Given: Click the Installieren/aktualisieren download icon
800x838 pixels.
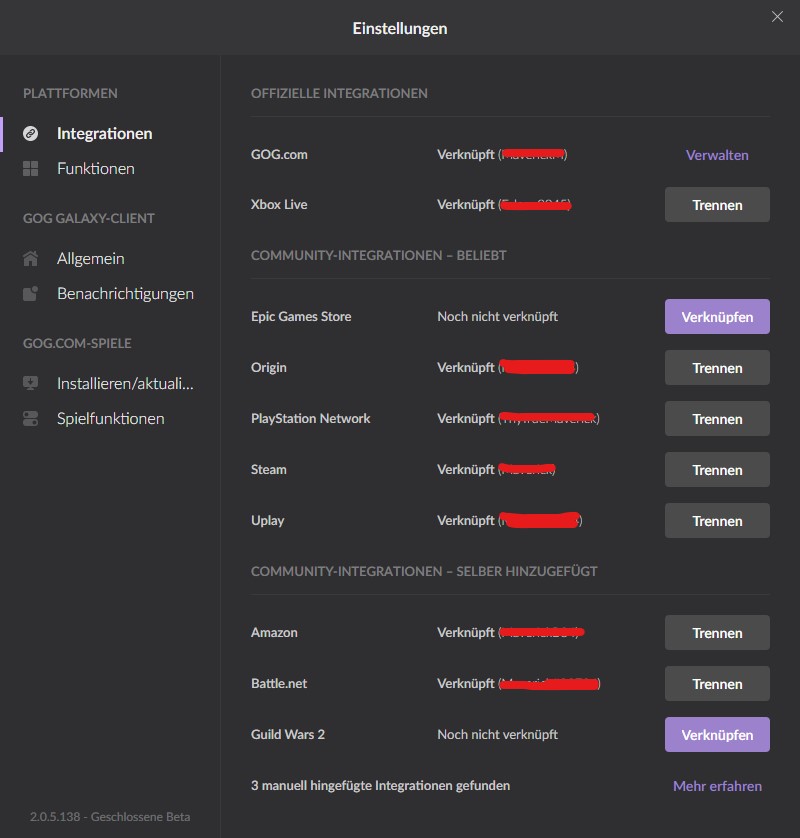Looking at the screenshot, I should [x=30, y=383].
